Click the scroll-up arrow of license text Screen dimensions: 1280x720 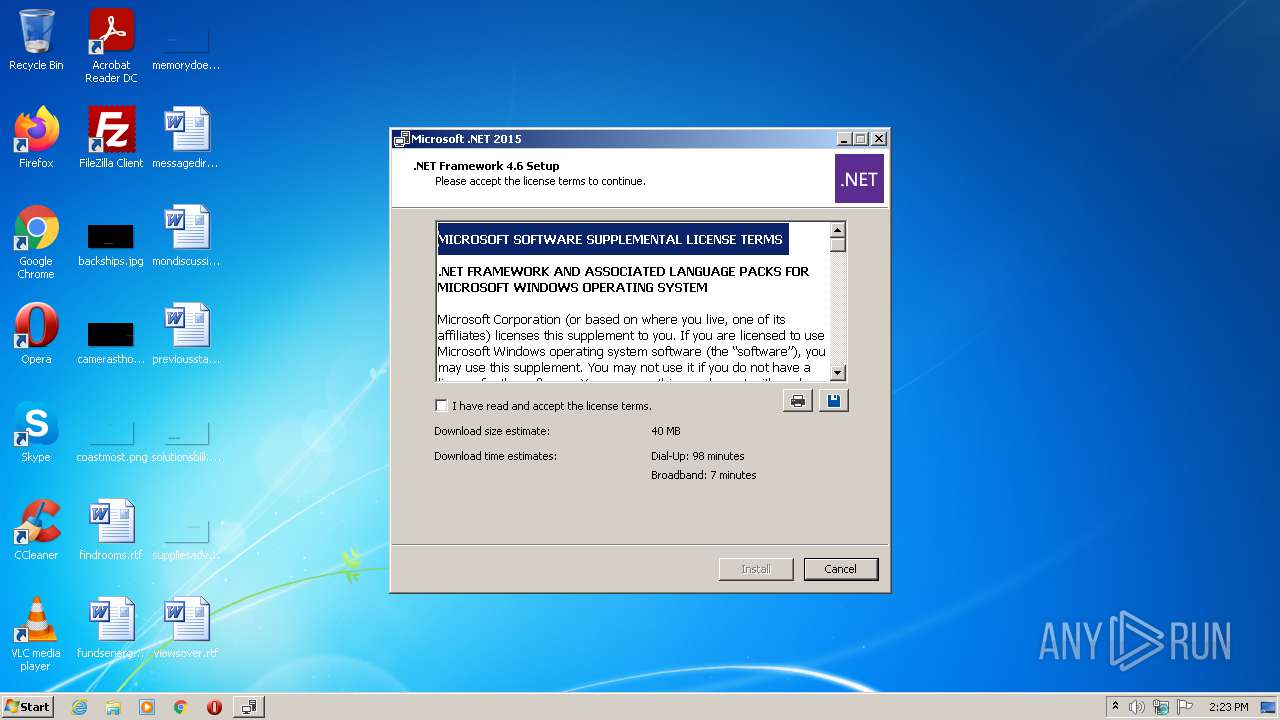click(838, 230)
